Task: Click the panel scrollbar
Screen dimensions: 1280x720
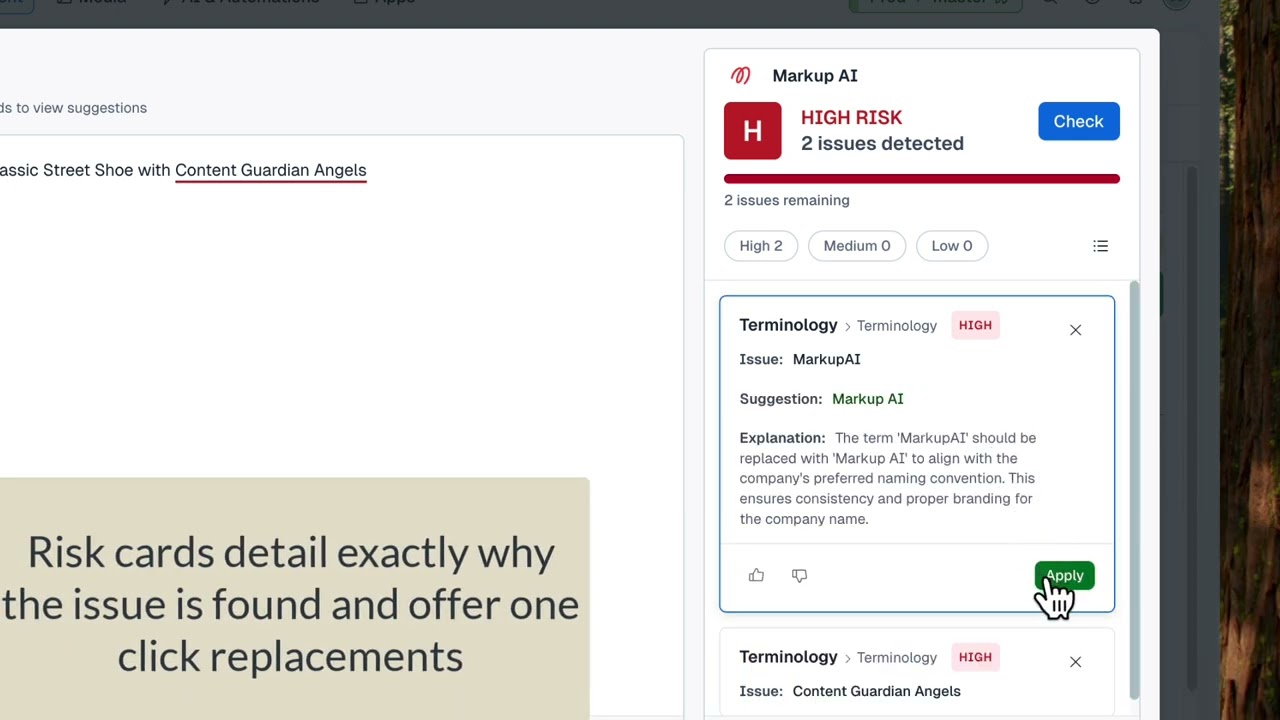Action: [x=1133, y=490]
